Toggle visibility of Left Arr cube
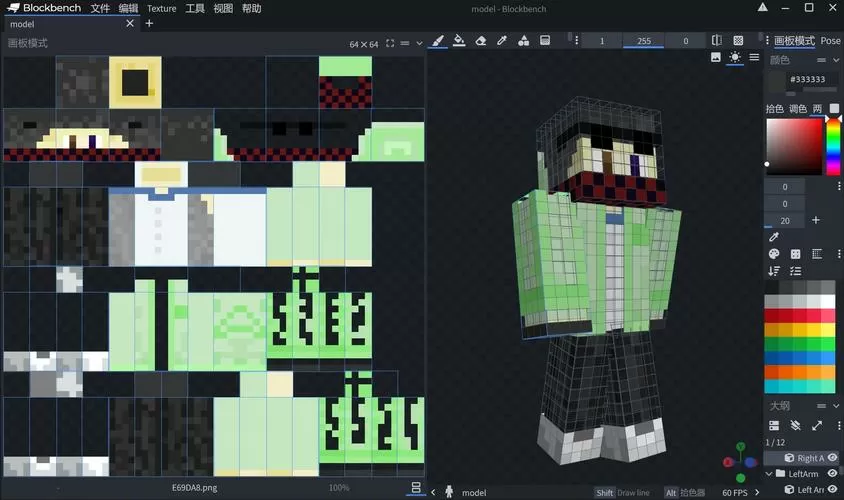The height and width of the screenshot is (500, 844). pos(833,489)
